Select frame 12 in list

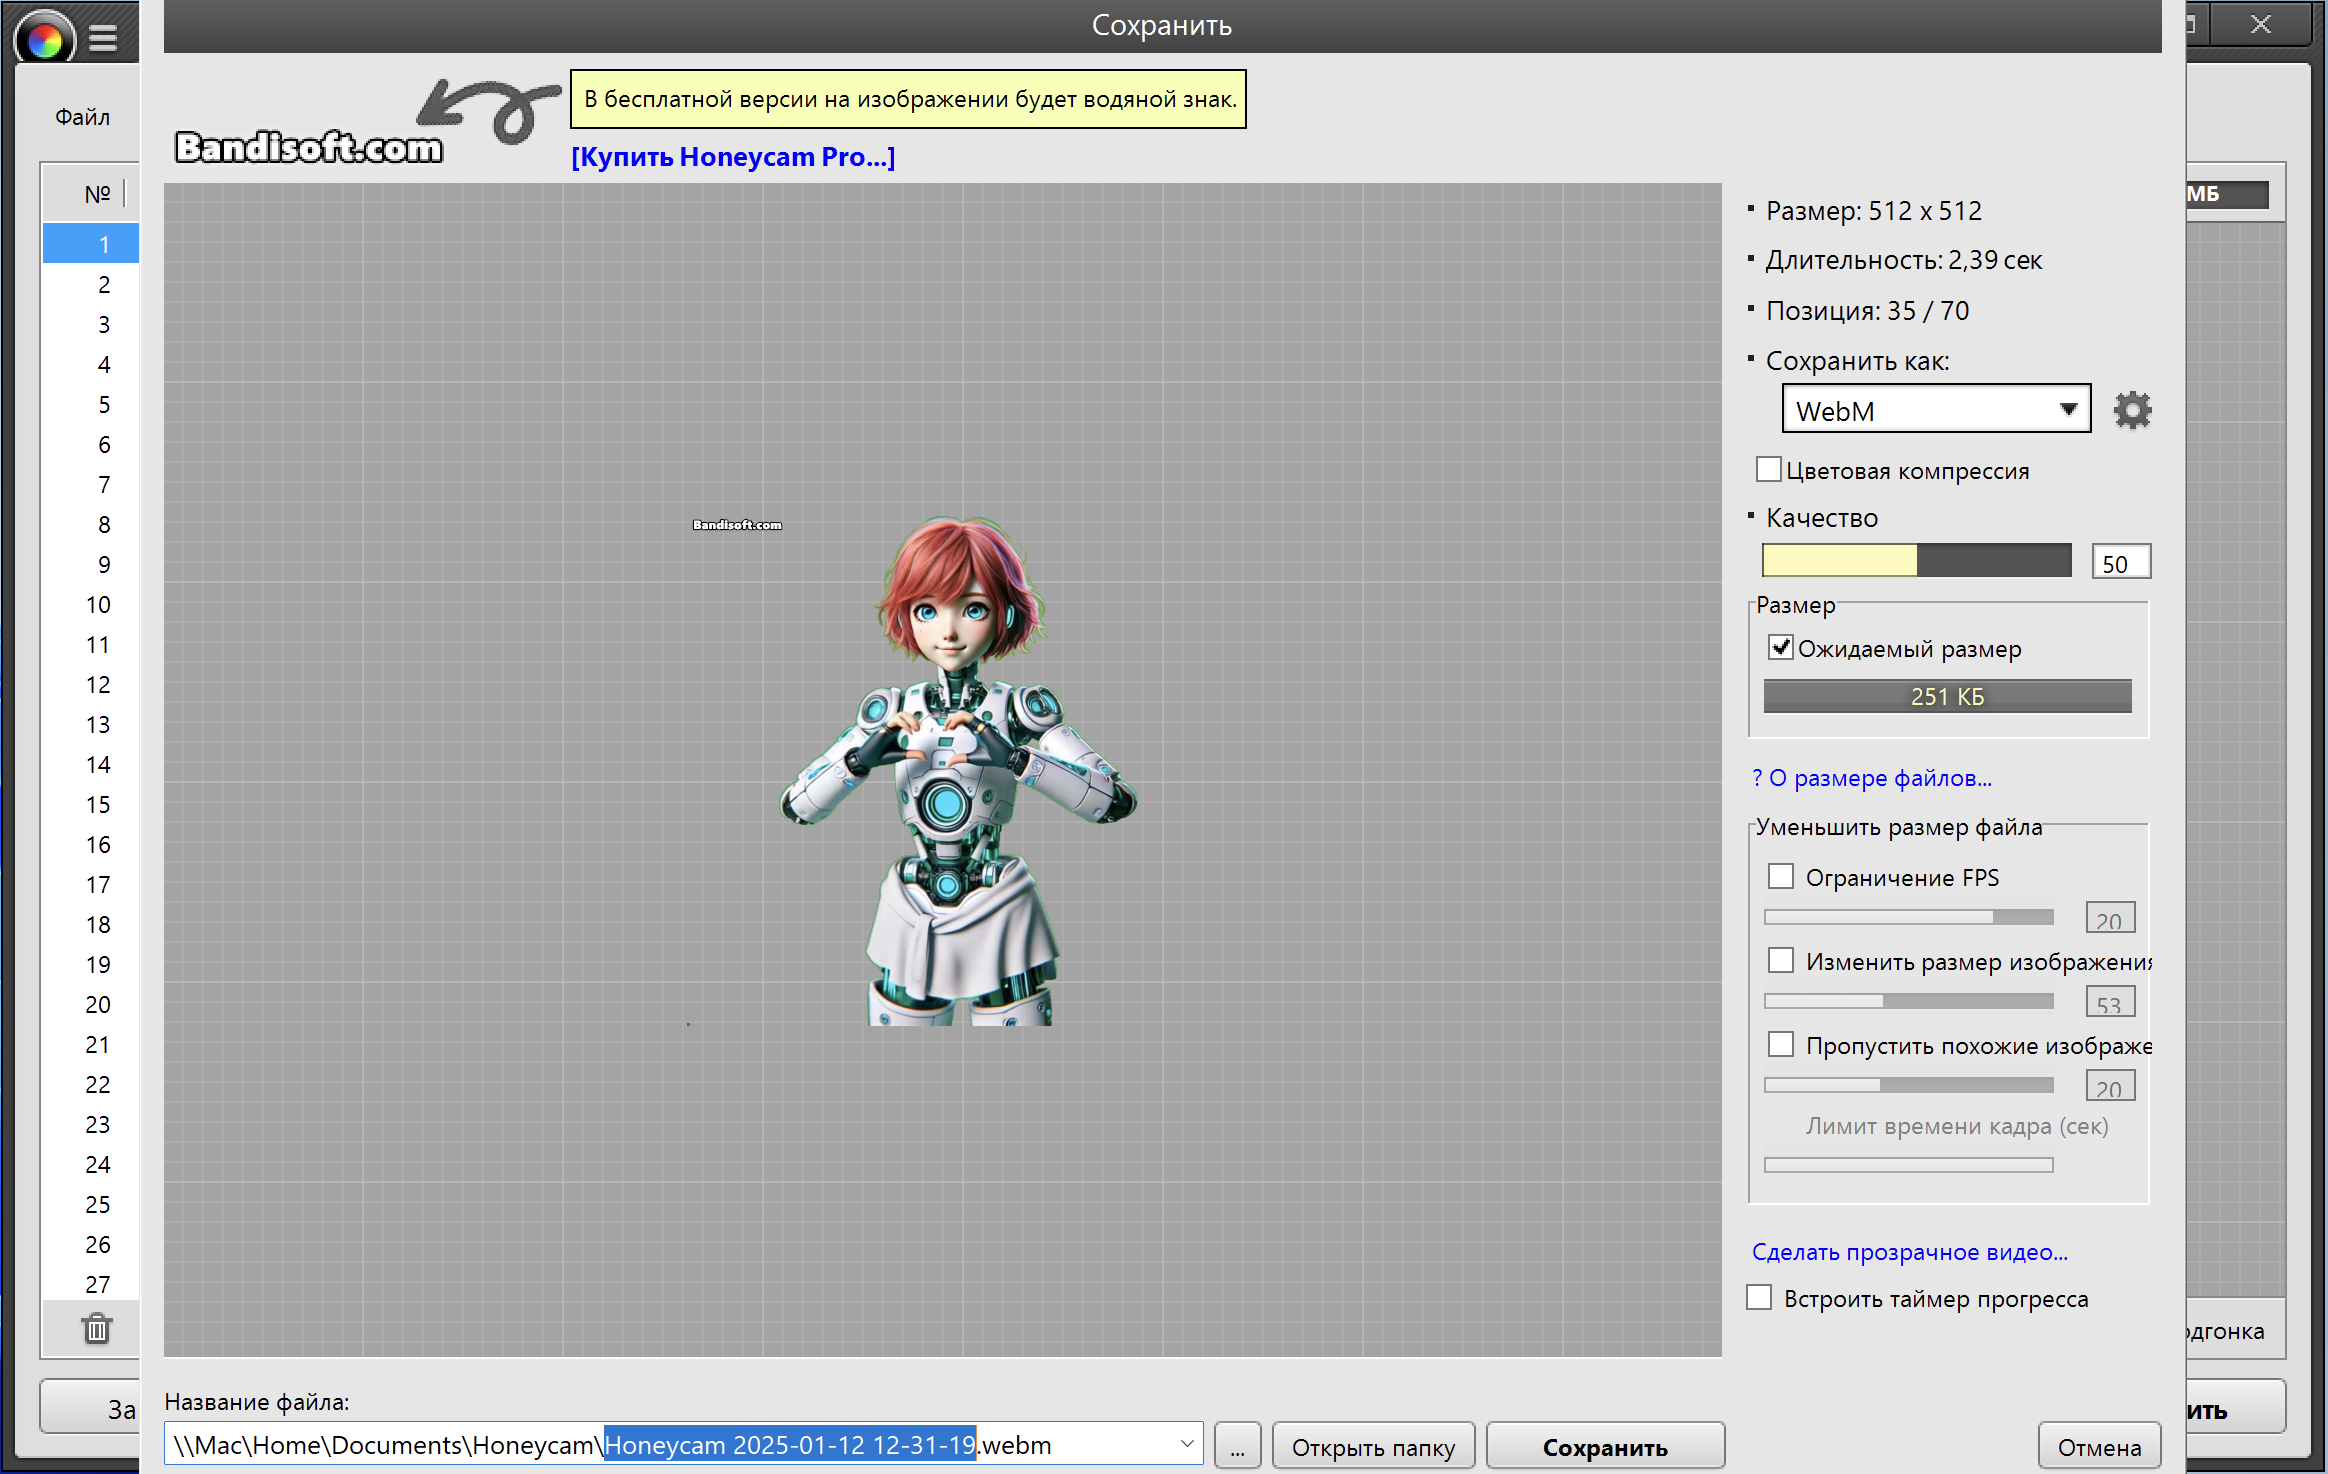tap(97, 685)
